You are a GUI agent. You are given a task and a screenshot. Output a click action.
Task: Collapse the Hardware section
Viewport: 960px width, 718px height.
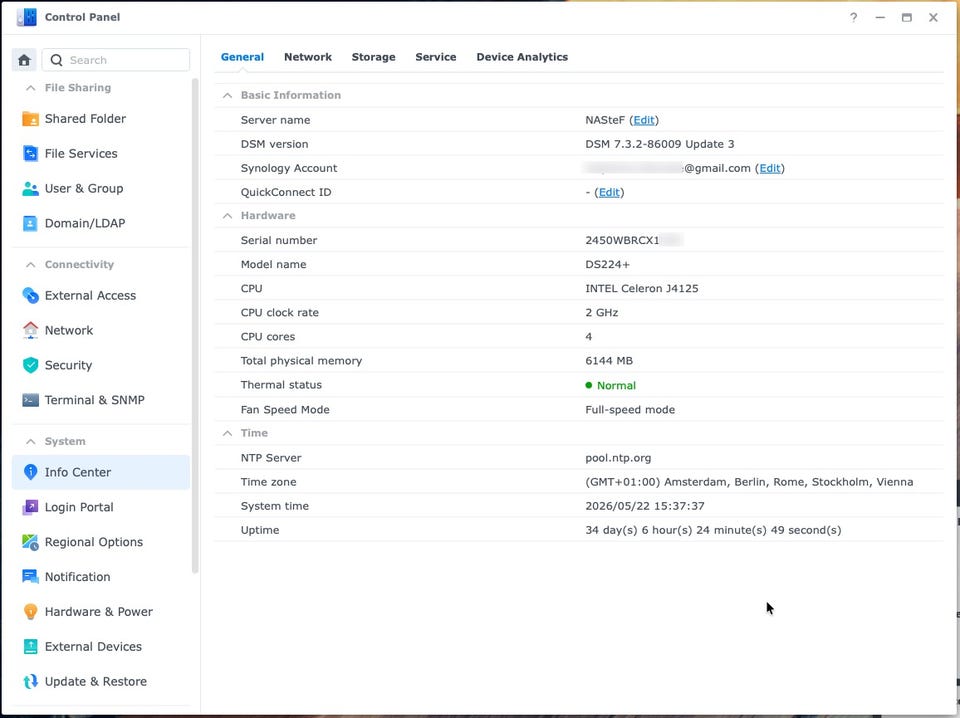coord(227,216)
